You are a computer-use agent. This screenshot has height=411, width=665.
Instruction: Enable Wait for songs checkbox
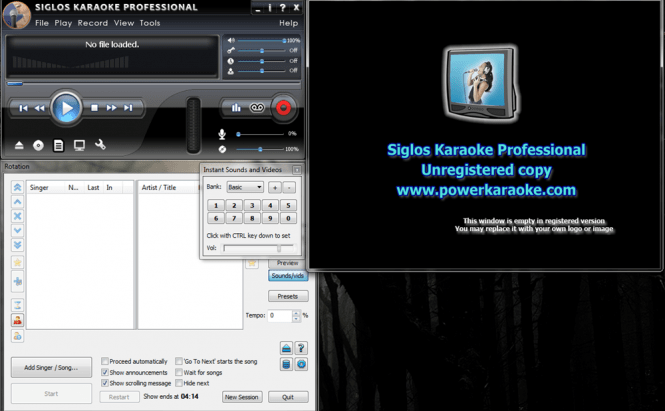click(179, 372)
